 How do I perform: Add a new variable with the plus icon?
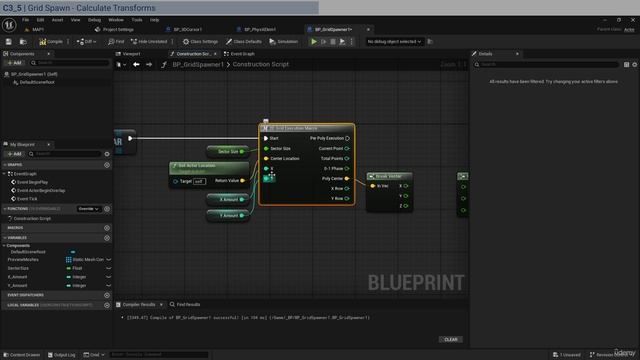pyautogui.click(x=107, y=238)
